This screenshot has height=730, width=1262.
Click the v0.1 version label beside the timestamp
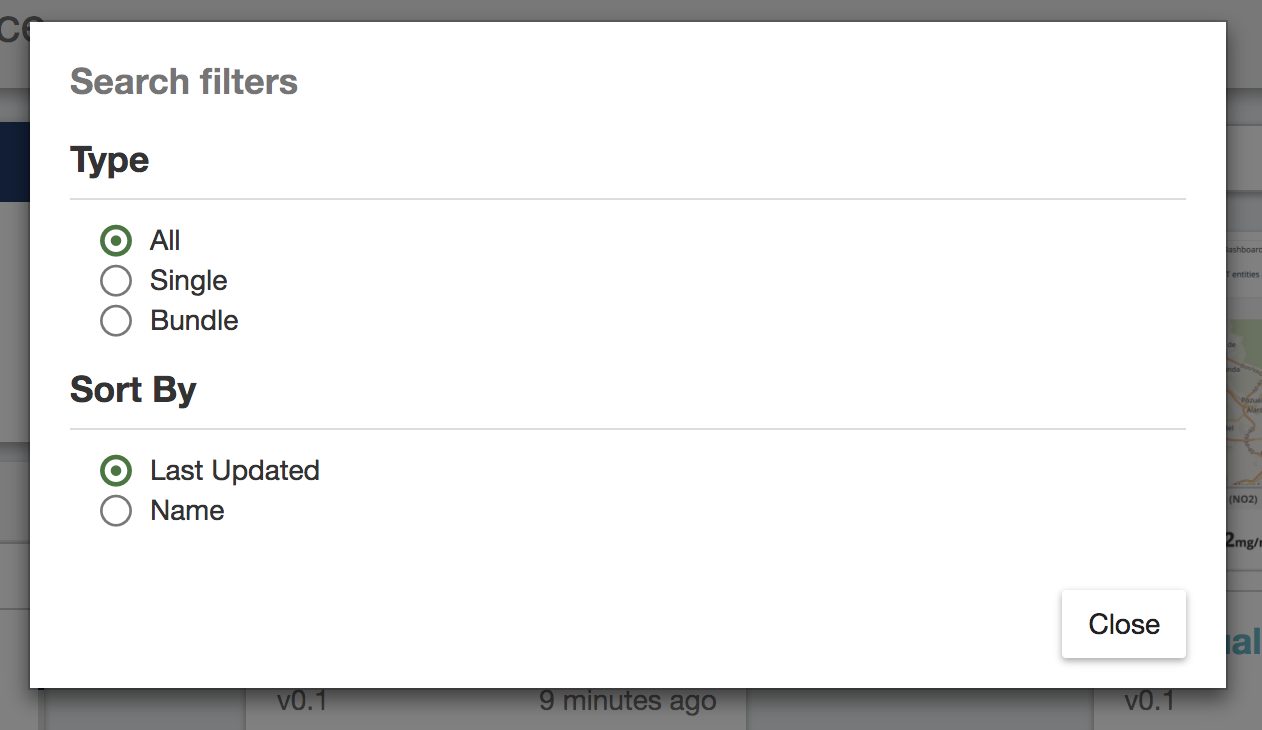coord(302,701)
